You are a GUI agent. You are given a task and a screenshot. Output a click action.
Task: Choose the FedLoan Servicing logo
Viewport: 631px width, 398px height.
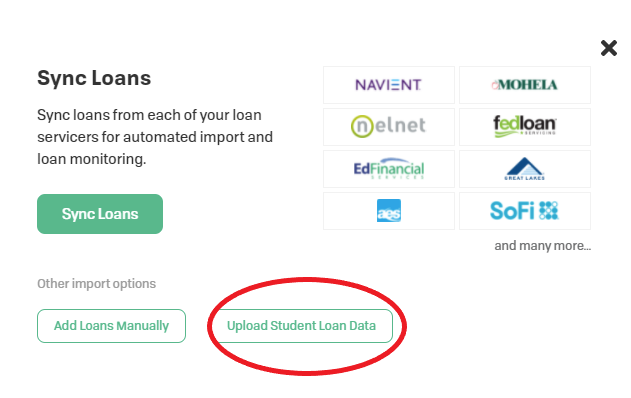(x=525, y=126)
